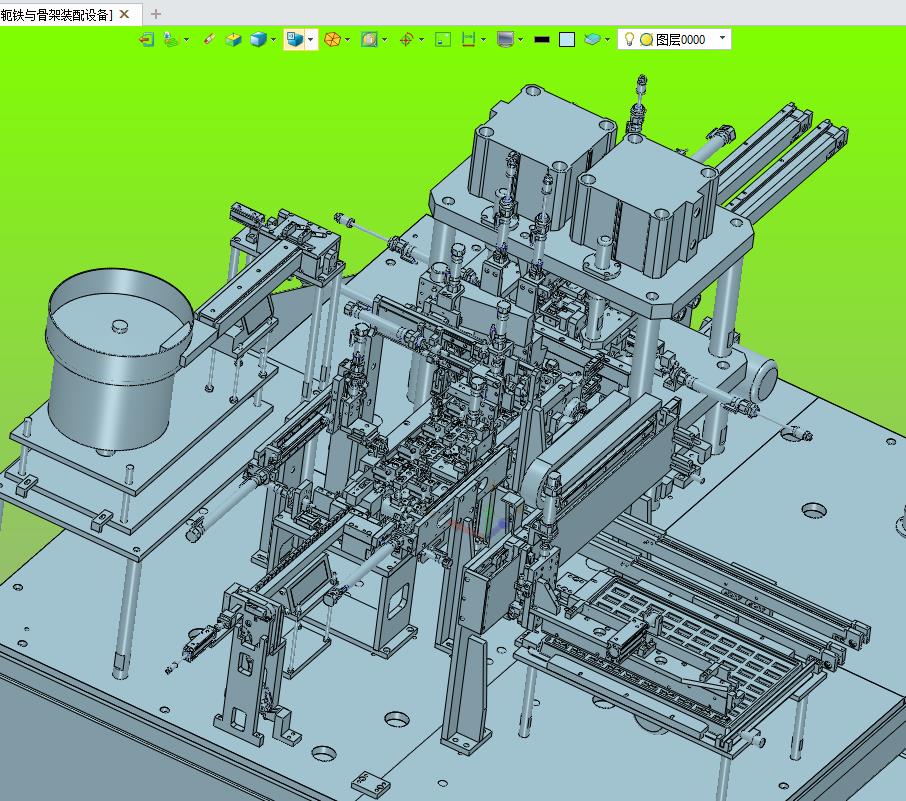The image size is (906, 801).
Task: Click the yellow-top box view icon
Action: point(233,39)
